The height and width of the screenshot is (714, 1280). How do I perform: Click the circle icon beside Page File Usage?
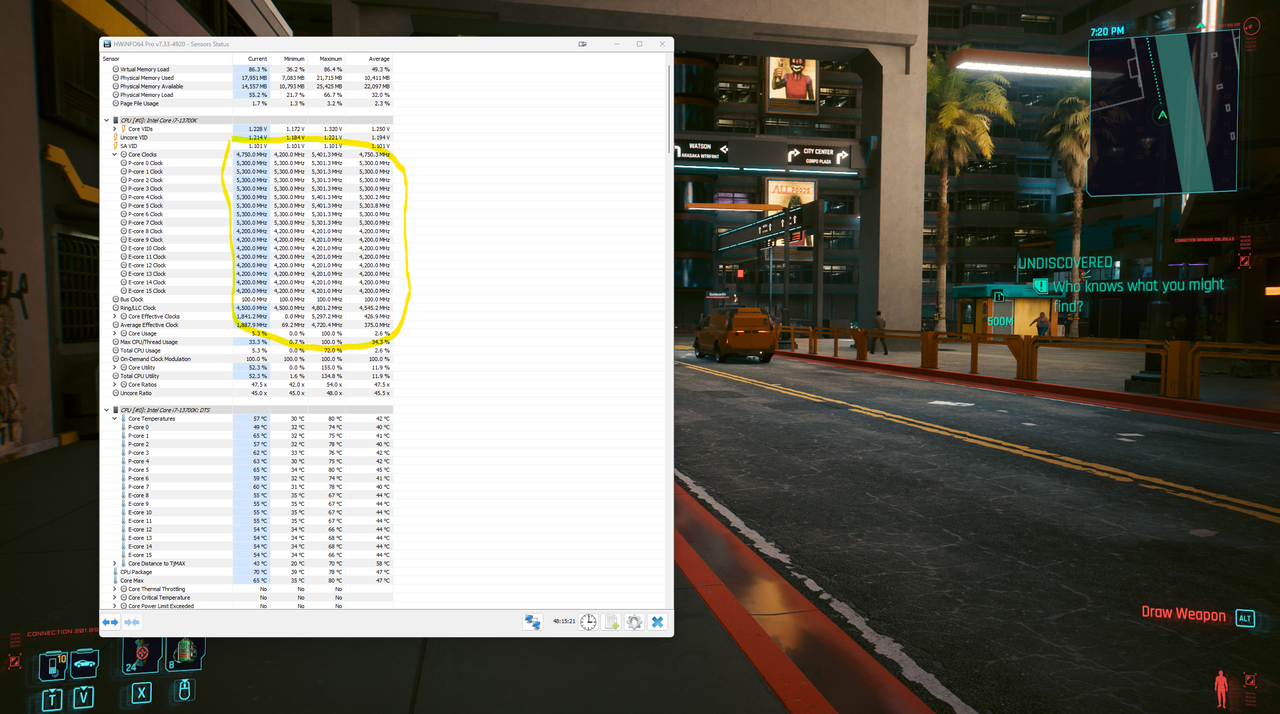coord(116,103)
